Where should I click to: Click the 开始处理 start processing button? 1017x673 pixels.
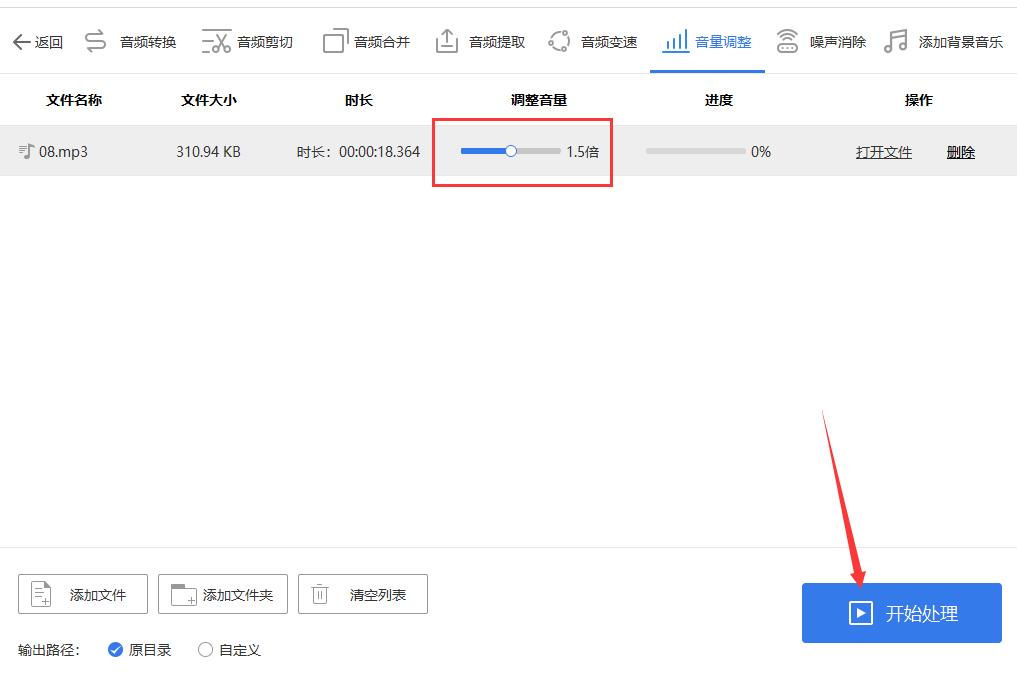(900, 613)
